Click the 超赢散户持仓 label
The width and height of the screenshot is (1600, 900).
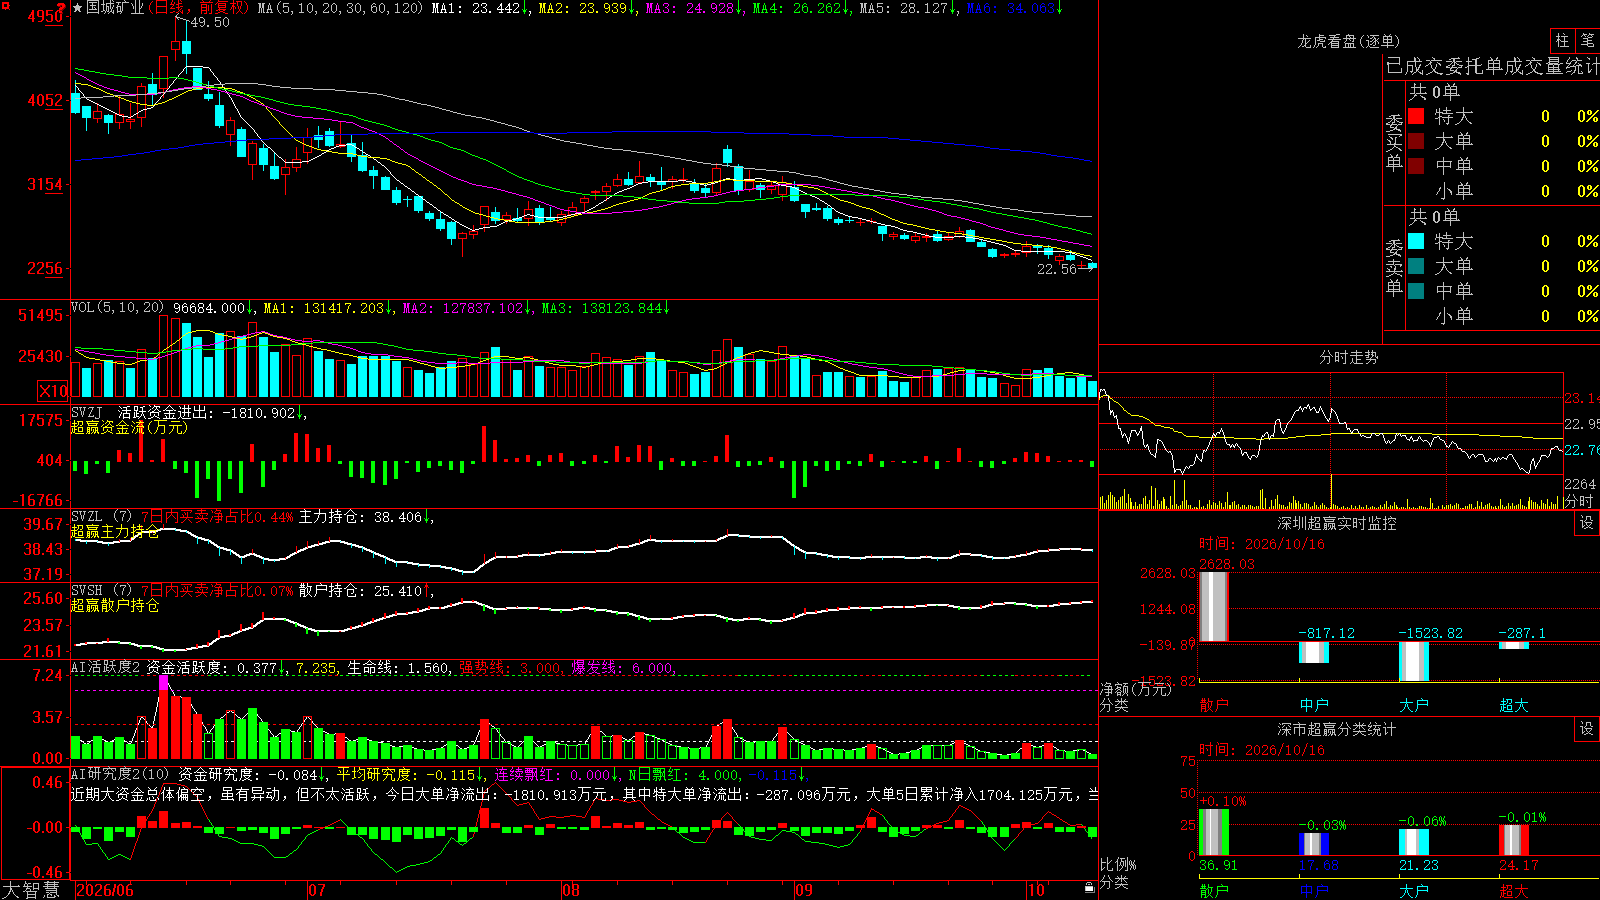click(x=115, y=605)
